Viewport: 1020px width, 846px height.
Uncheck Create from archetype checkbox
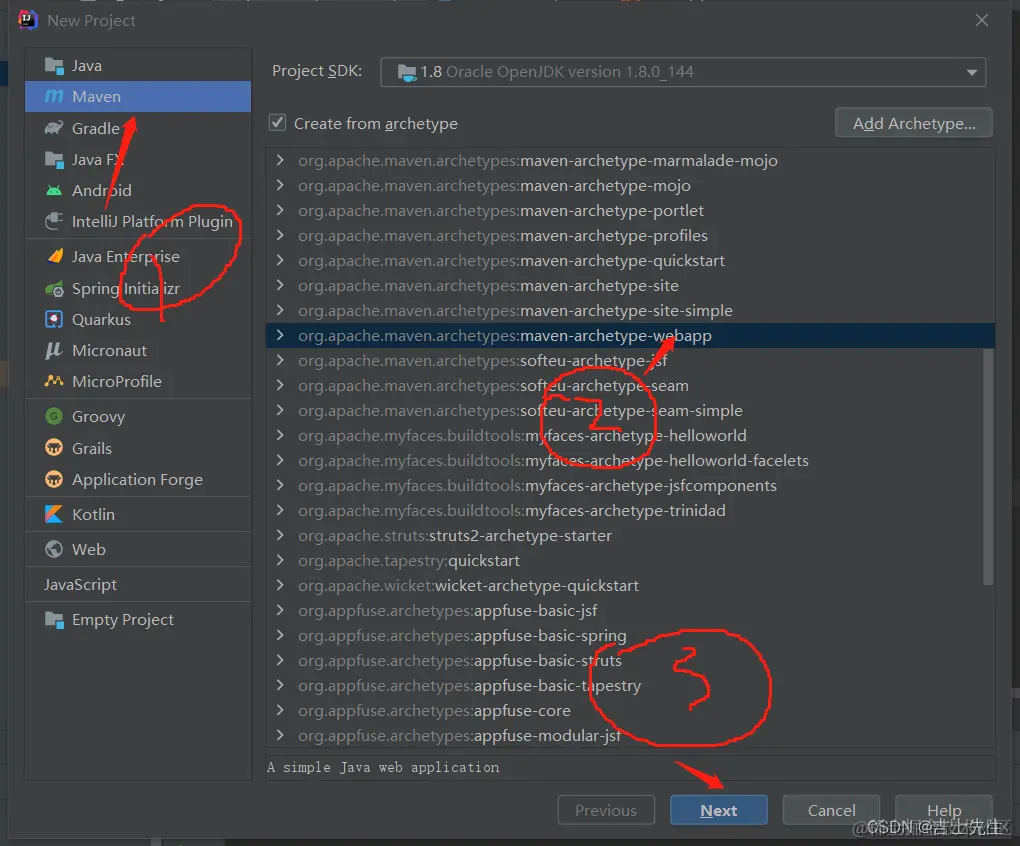click(278, 122)
